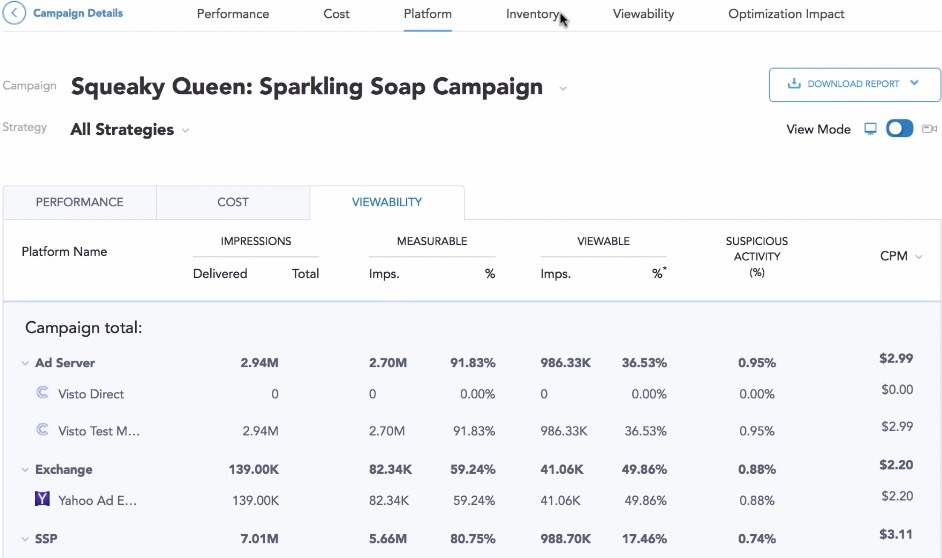Select the PERFORMANCE sub-tab

pos(80,202)
